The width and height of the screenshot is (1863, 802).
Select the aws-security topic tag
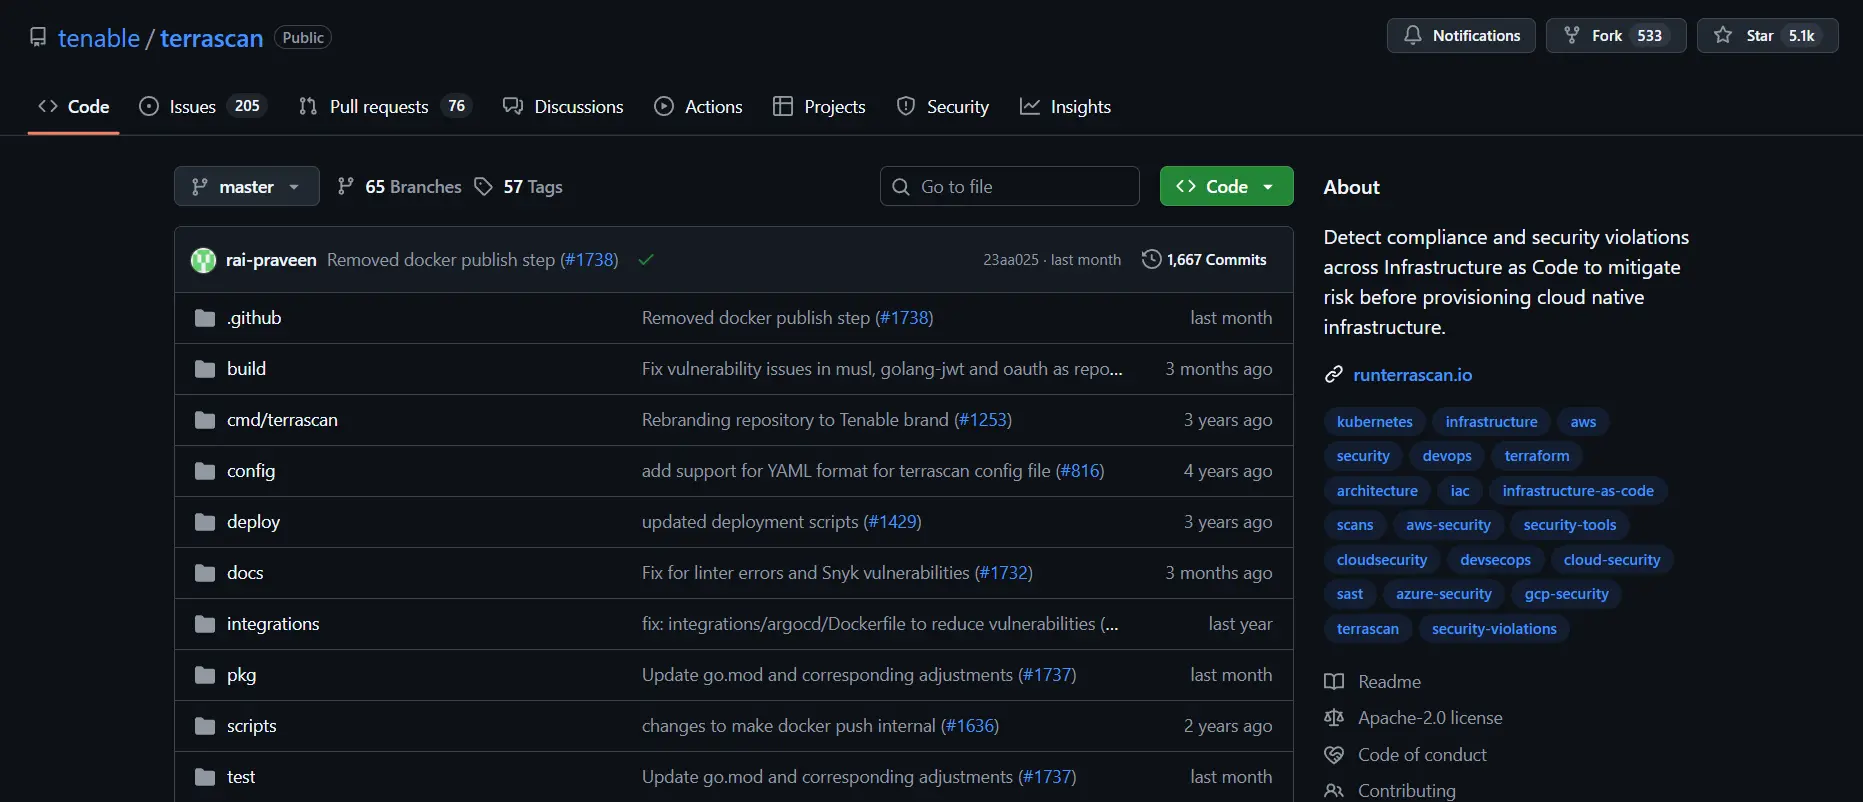tap(1448, 525)
